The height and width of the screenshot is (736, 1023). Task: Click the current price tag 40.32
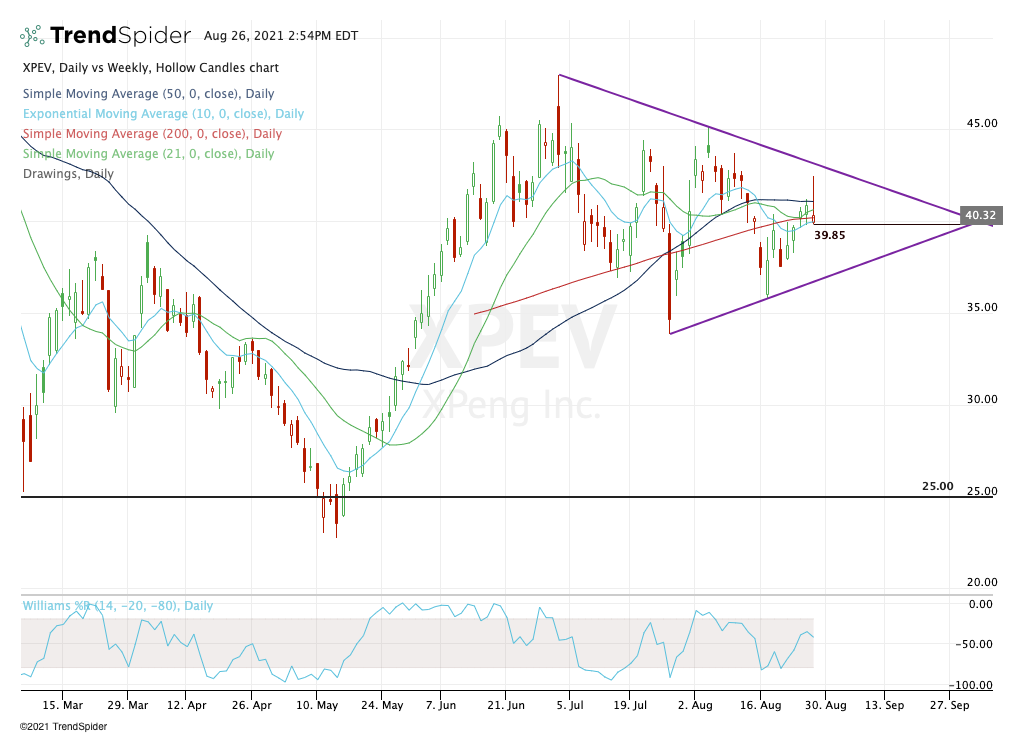[980, 215]
